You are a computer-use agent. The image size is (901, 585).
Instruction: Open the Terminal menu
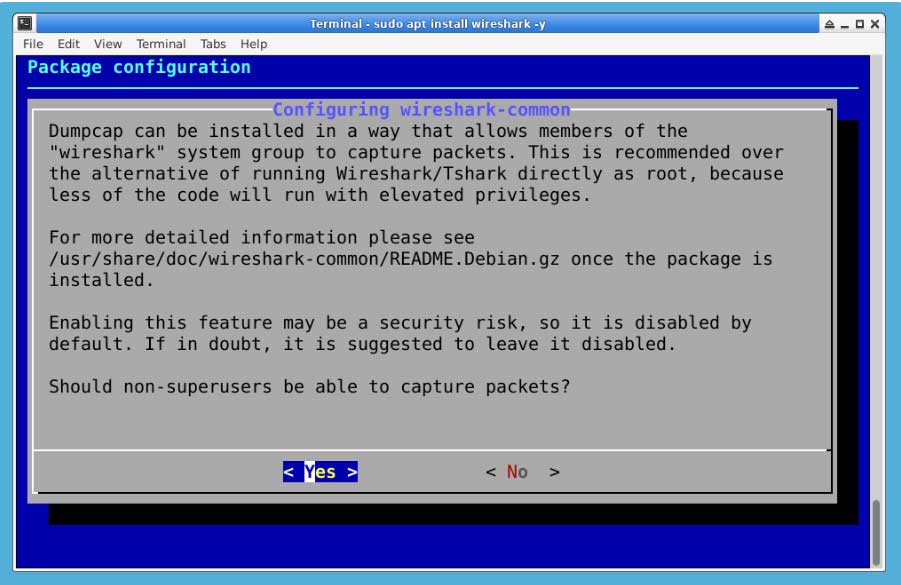point(161,44)
